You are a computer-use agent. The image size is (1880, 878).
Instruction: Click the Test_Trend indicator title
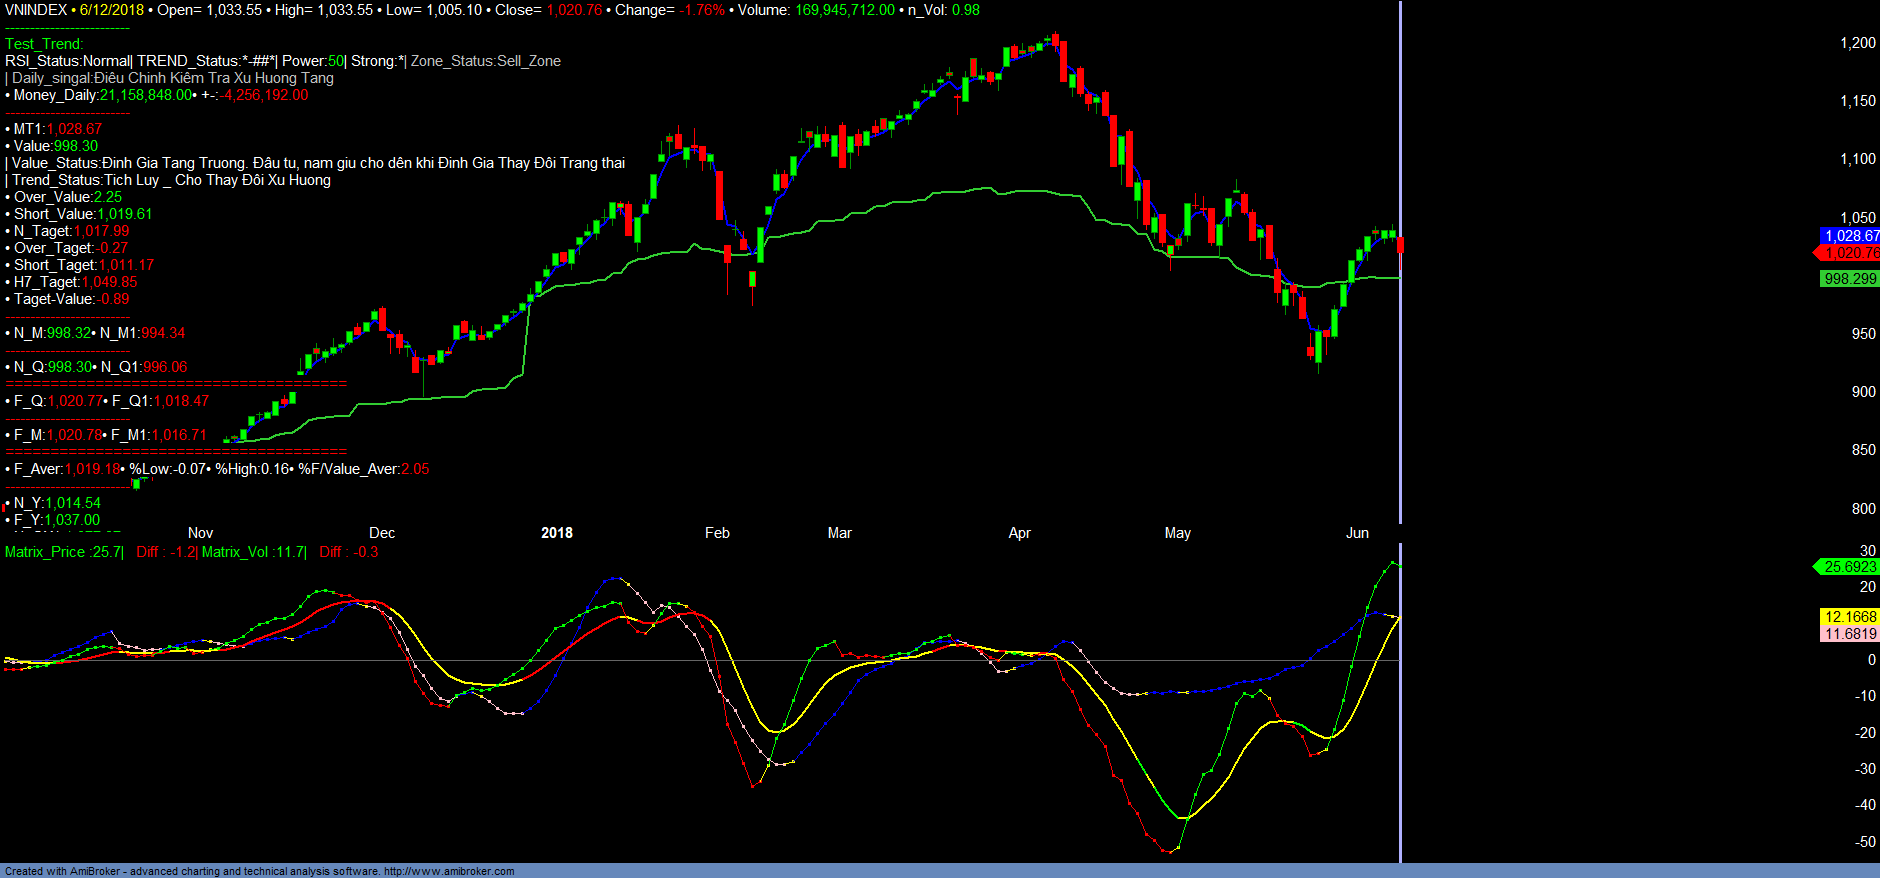[x=44, y=44]
